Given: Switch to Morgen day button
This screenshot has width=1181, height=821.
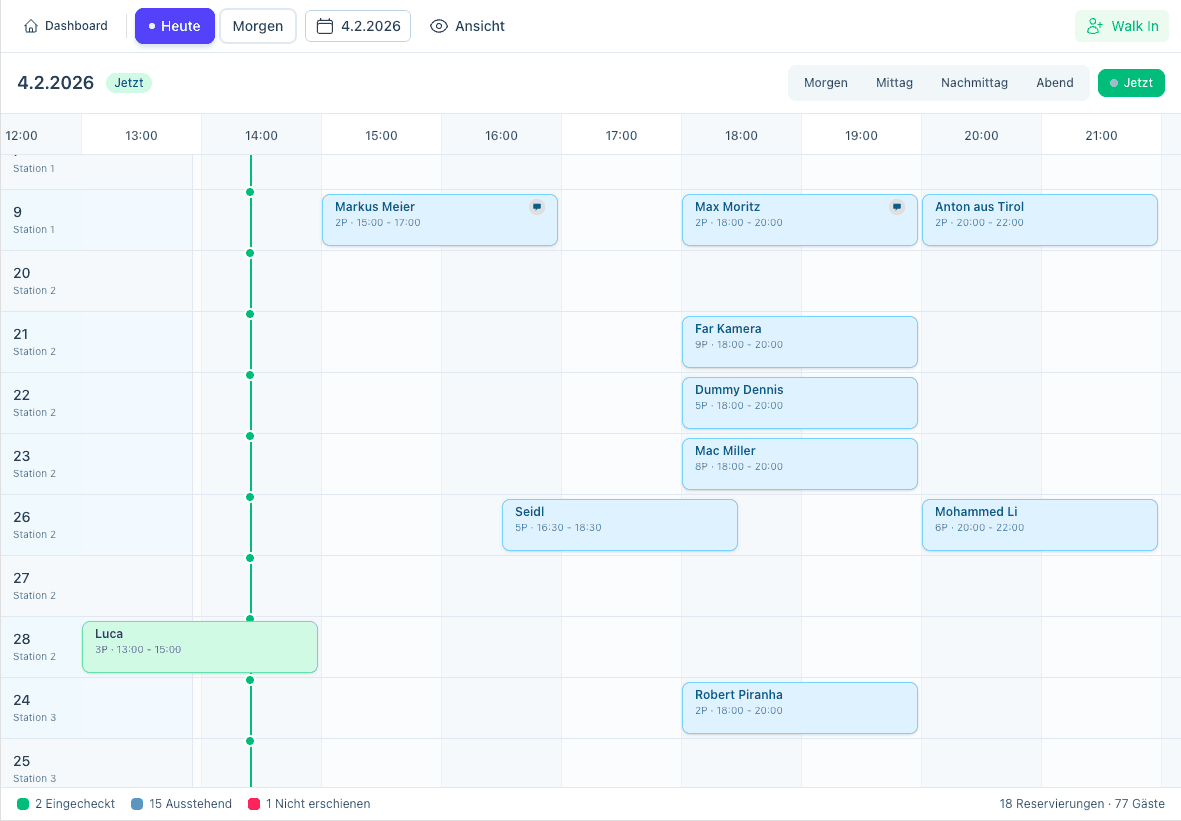Looking at the screenshot, I should point(258,26).
